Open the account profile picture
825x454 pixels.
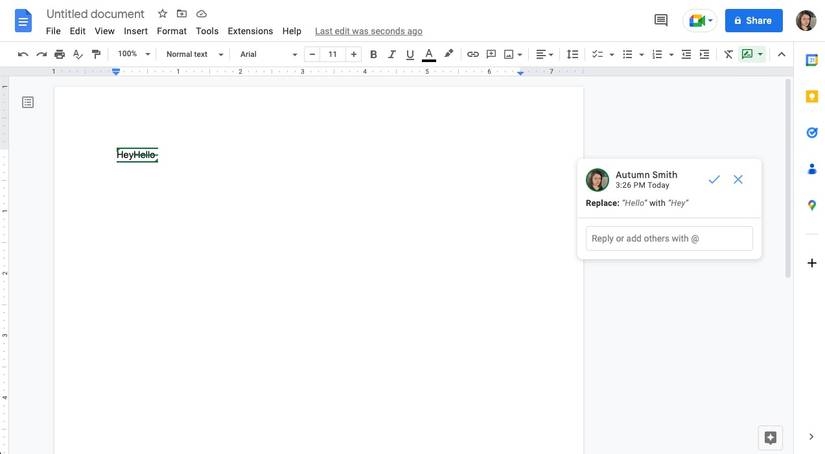coord(806,21)
